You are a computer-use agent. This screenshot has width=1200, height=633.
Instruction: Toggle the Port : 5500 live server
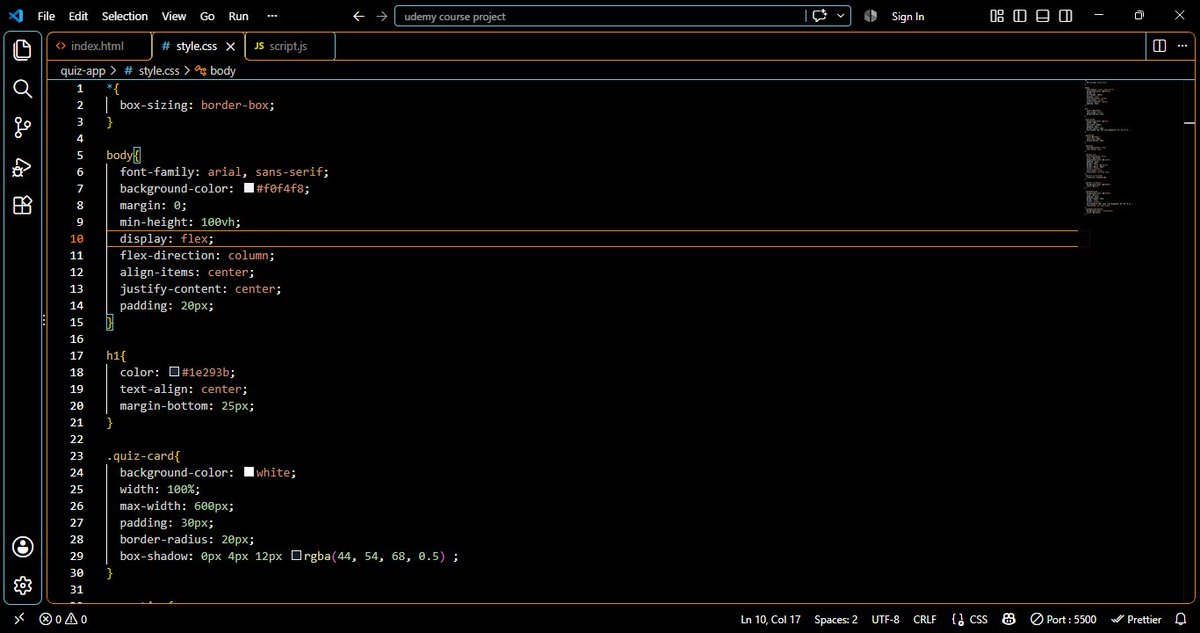tap(1064, 619)
